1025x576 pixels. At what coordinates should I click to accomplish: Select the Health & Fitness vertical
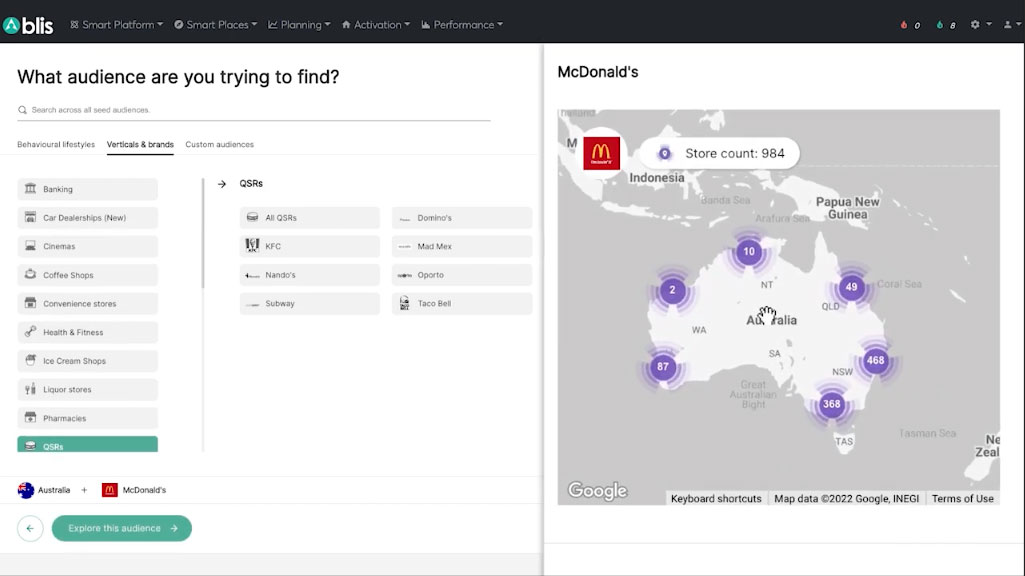tap(88, 332)
